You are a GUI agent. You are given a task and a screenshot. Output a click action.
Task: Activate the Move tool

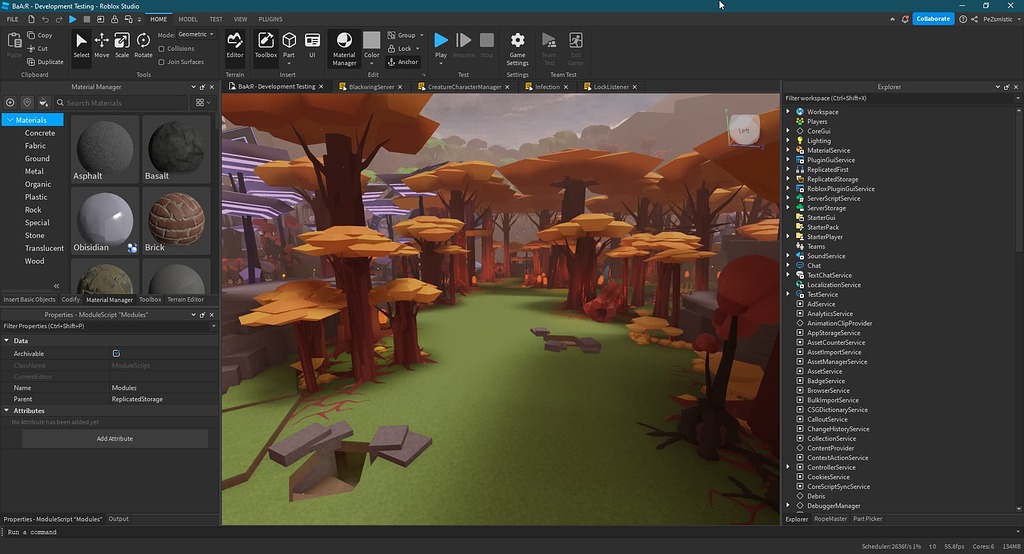coord(102,46)
